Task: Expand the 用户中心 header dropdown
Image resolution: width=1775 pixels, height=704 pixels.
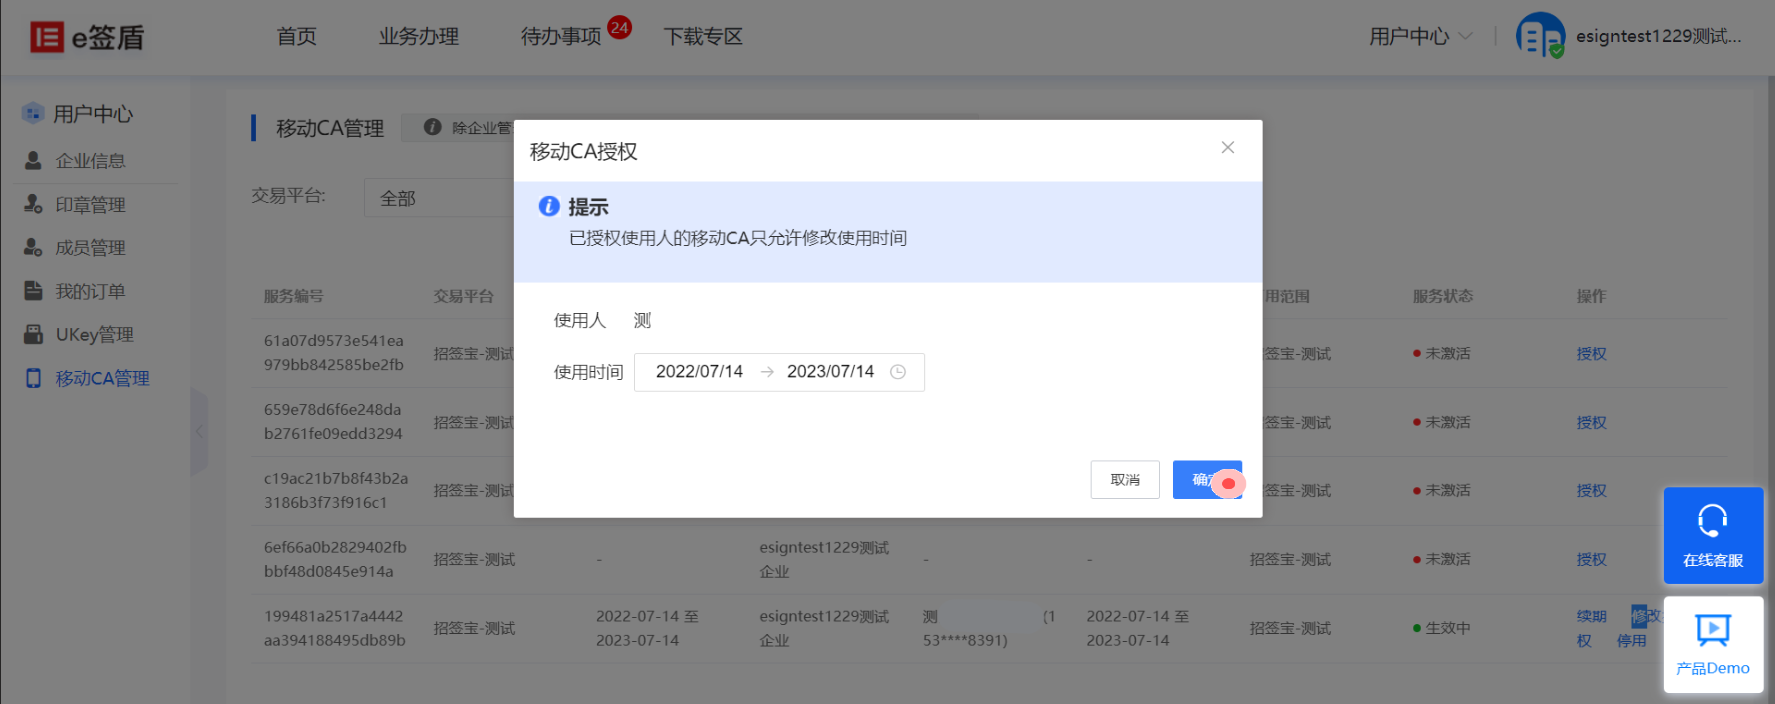Action: (x=1420, y=37)
